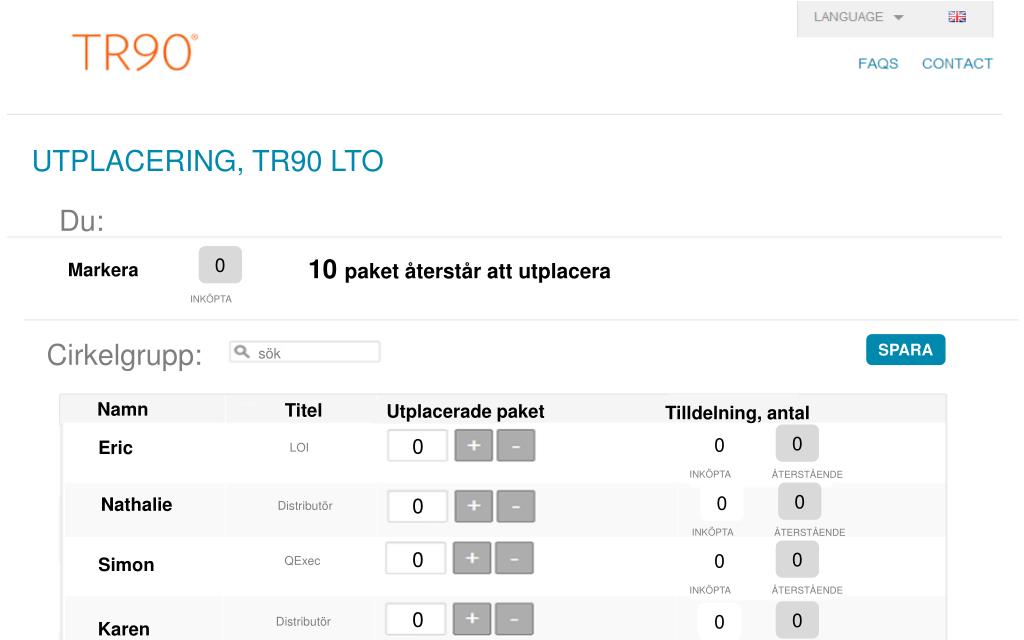Click Simon's placed packages number field
Image resolution: width=1024 pixels, height=640 pixels.
point(416,558)
